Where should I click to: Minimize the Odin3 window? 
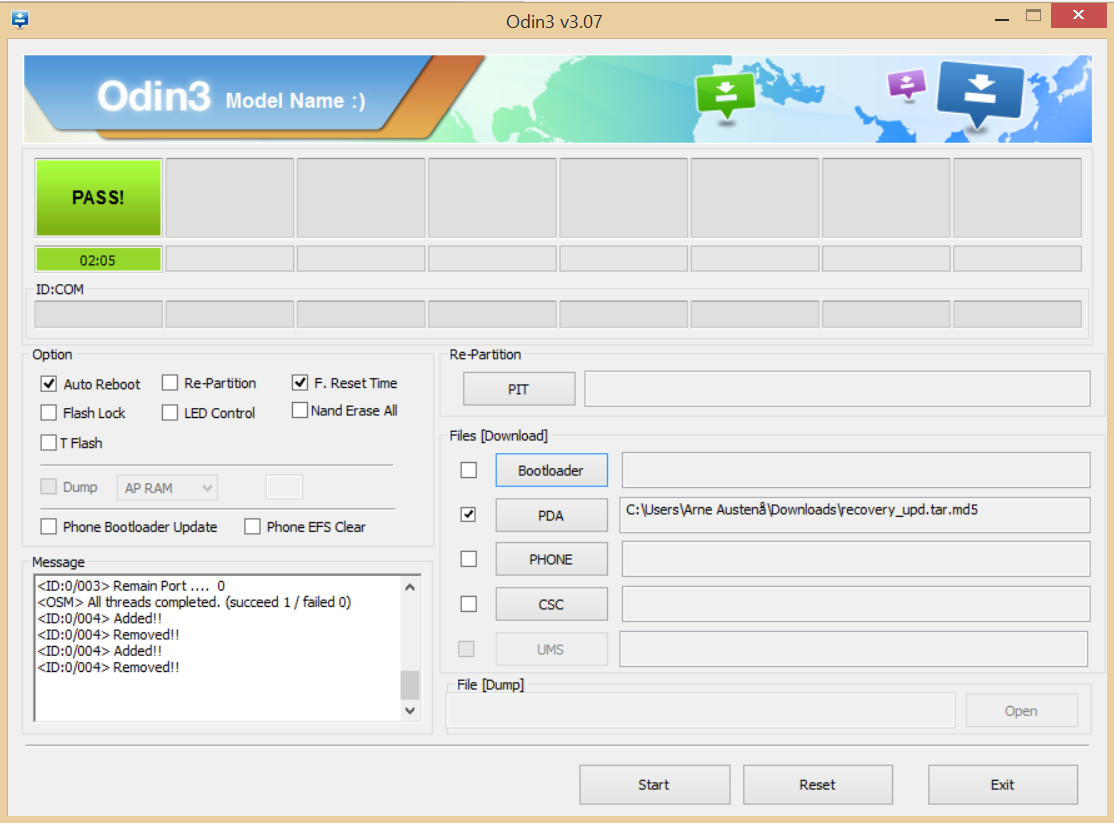1002,19
